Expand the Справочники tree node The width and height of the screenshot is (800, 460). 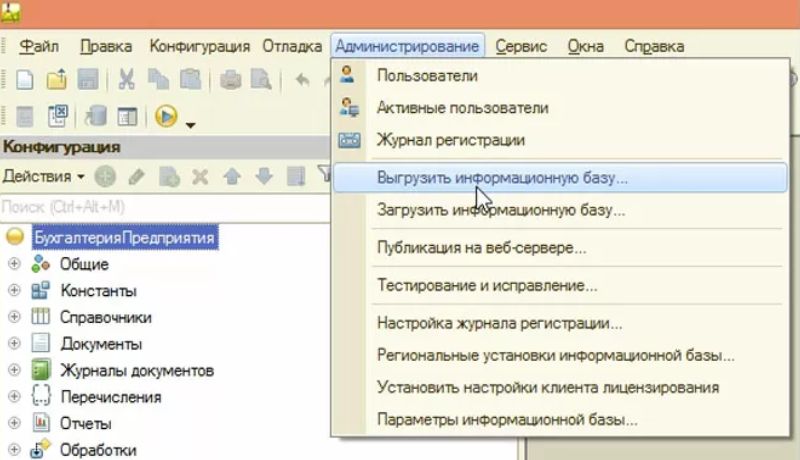14,317
